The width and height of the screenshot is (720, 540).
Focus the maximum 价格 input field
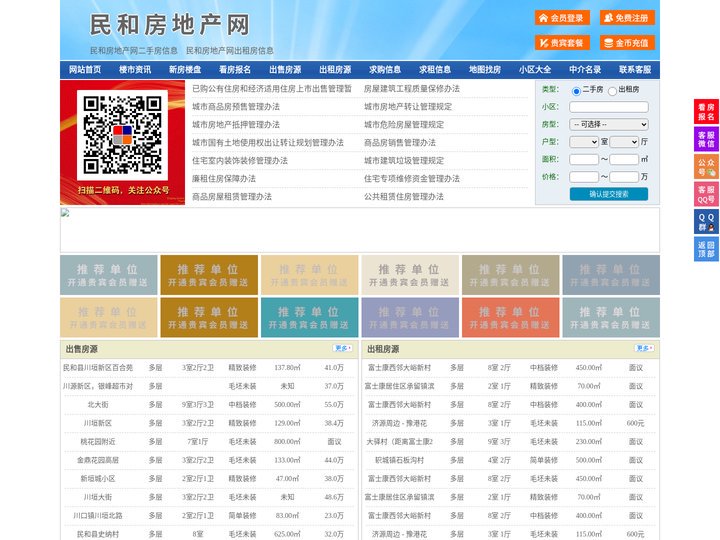pos(624,177)
